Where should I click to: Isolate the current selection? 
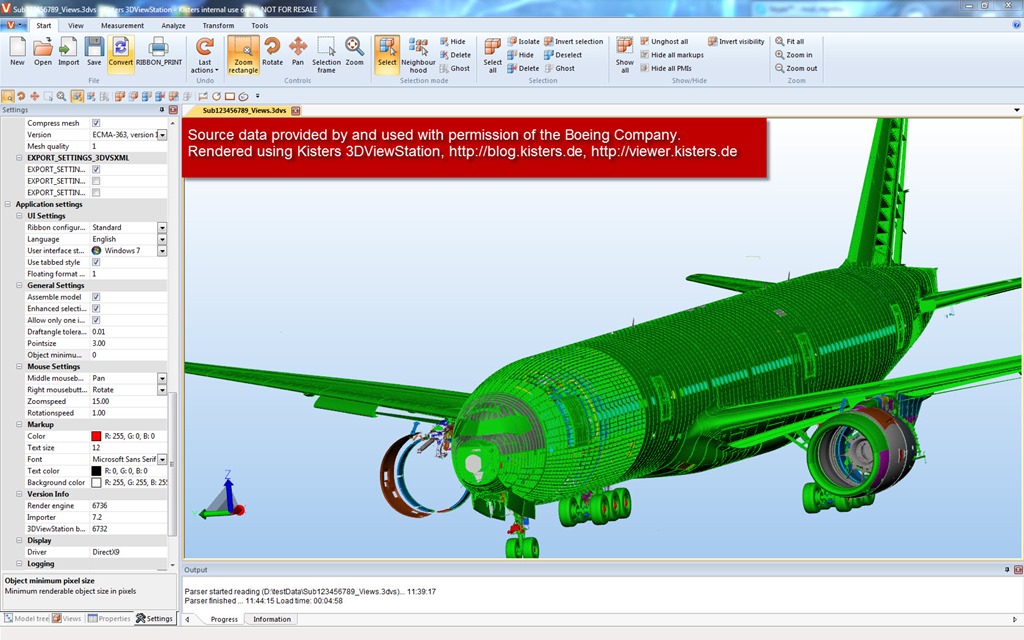[524, 41]
